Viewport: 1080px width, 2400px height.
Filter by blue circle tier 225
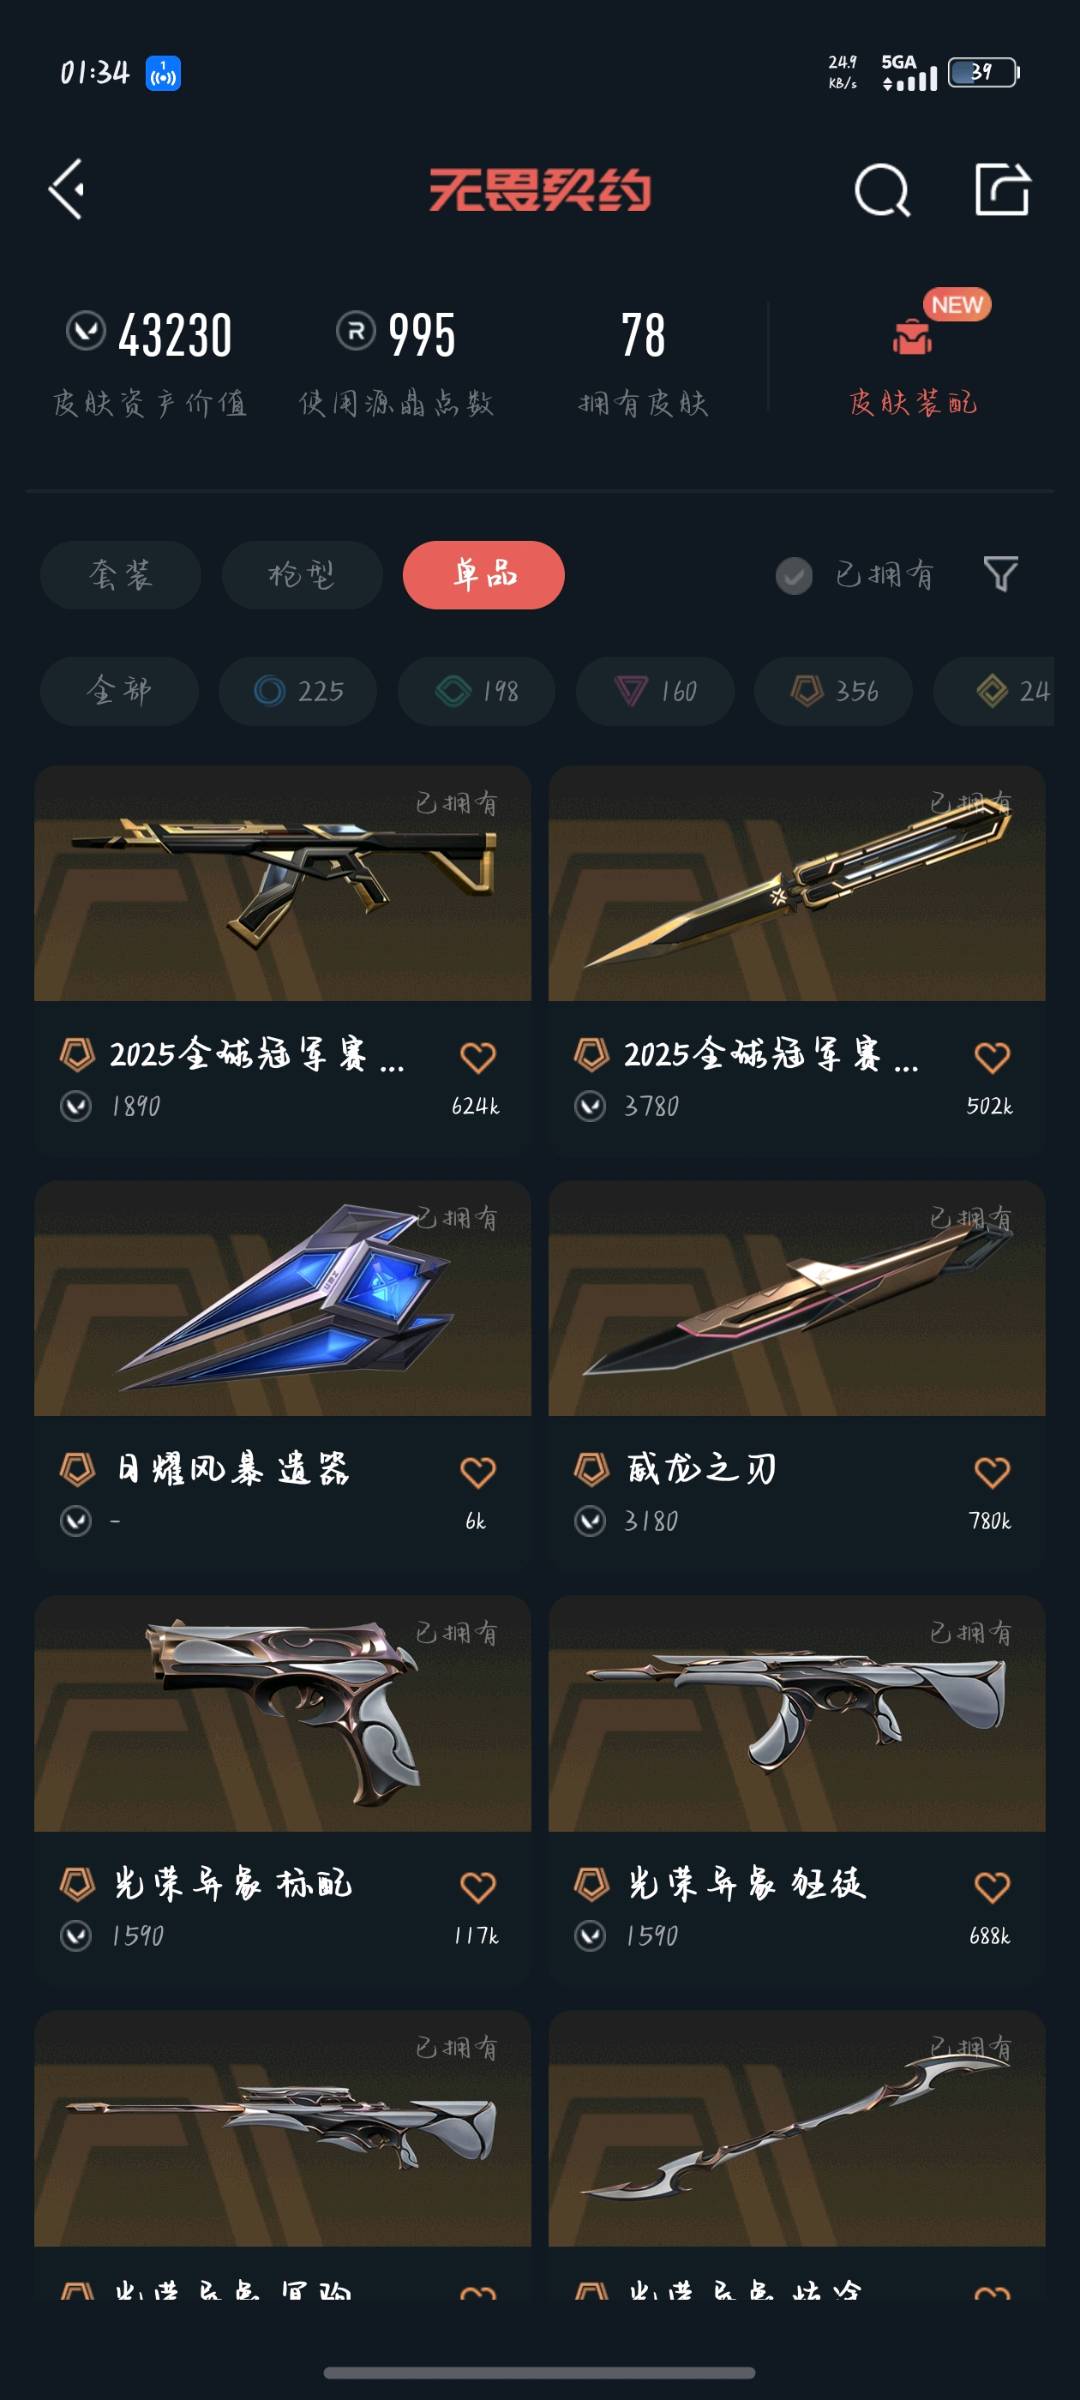click(x=298, y=691)
